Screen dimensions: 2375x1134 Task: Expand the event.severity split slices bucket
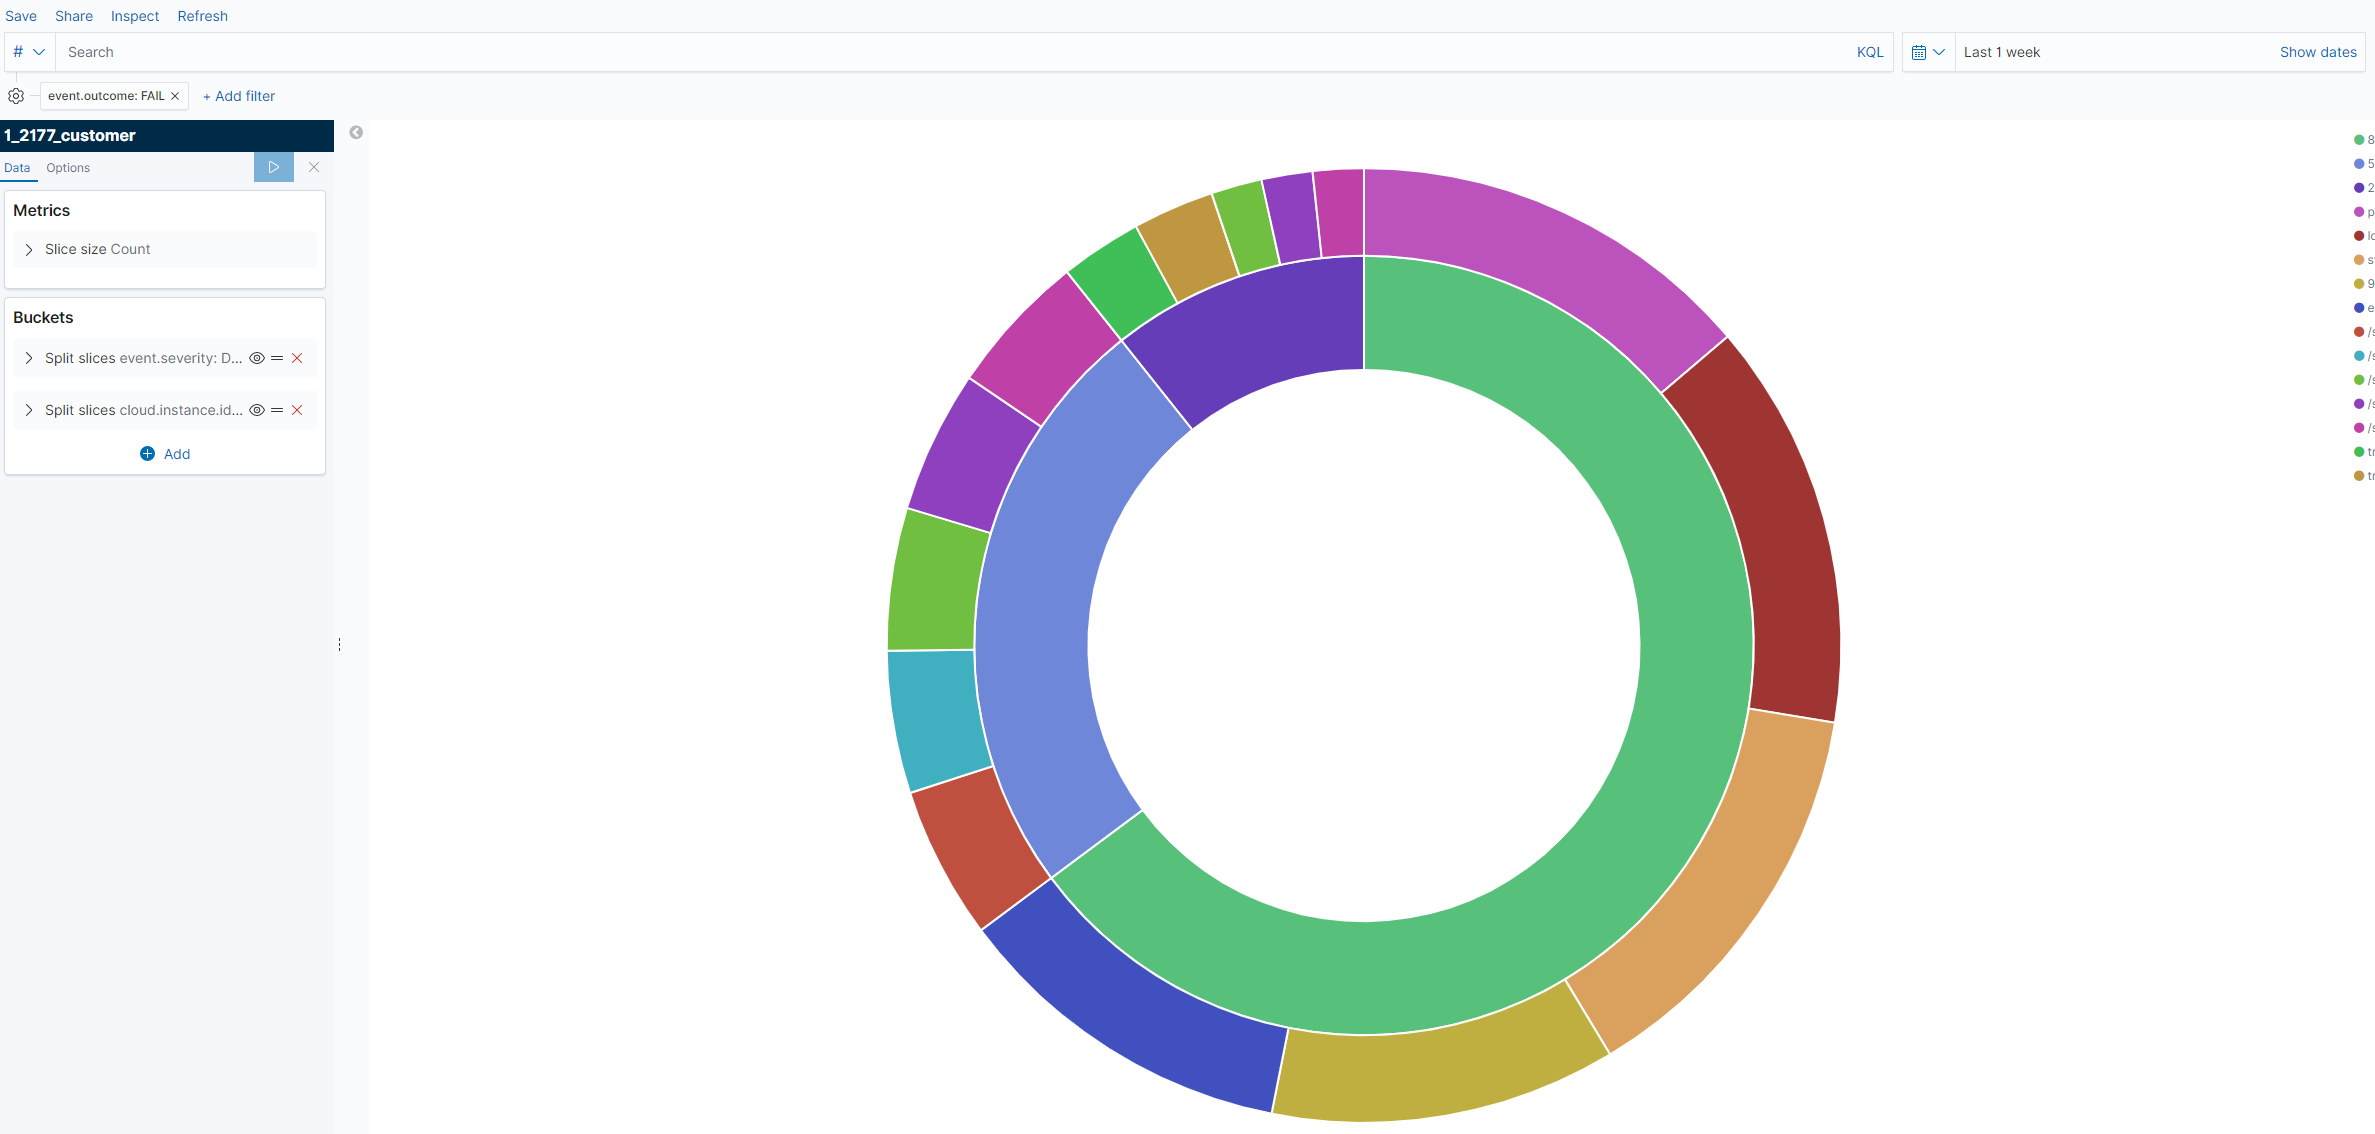[29, 358]
